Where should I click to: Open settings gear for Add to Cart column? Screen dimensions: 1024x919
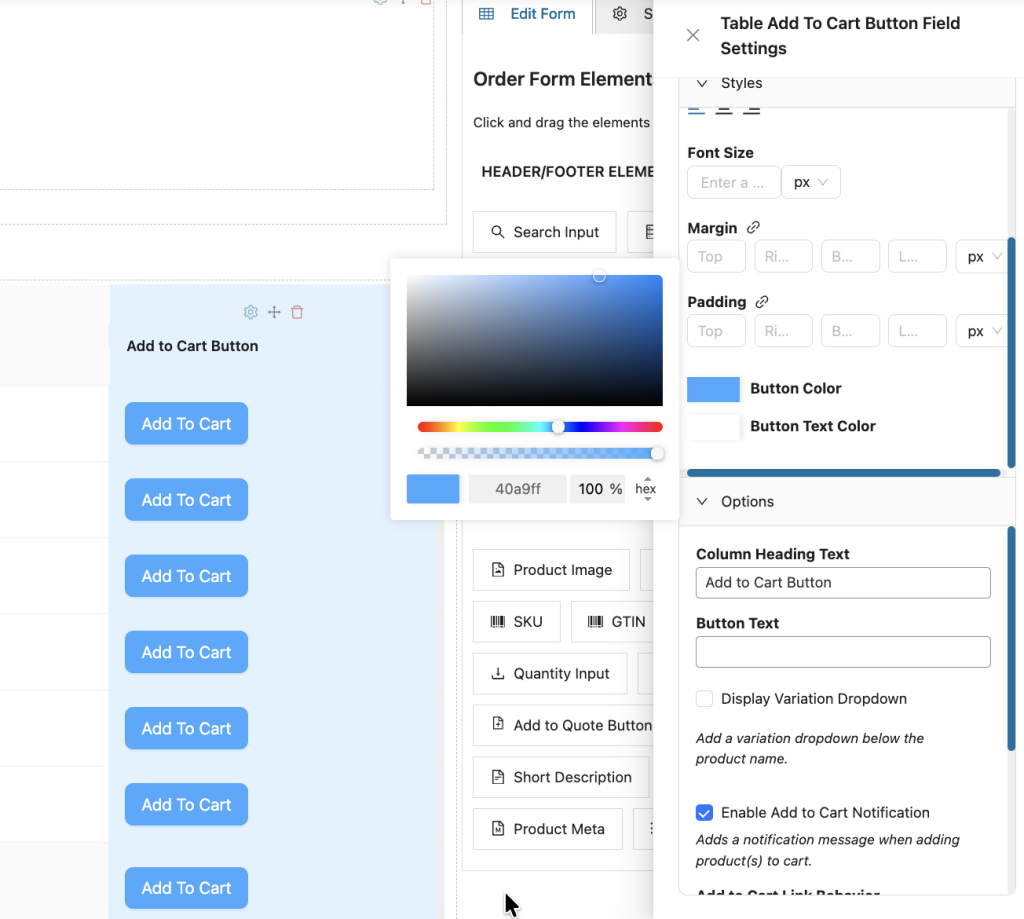[x=251, y=312]
